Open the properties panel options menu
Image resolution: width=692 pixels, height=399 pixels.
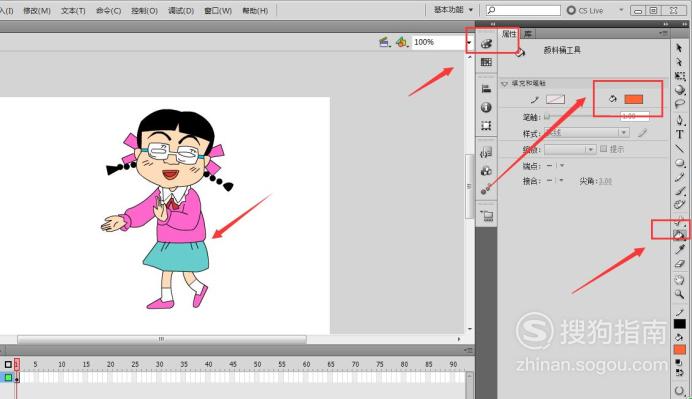click(x=663, y=34)
